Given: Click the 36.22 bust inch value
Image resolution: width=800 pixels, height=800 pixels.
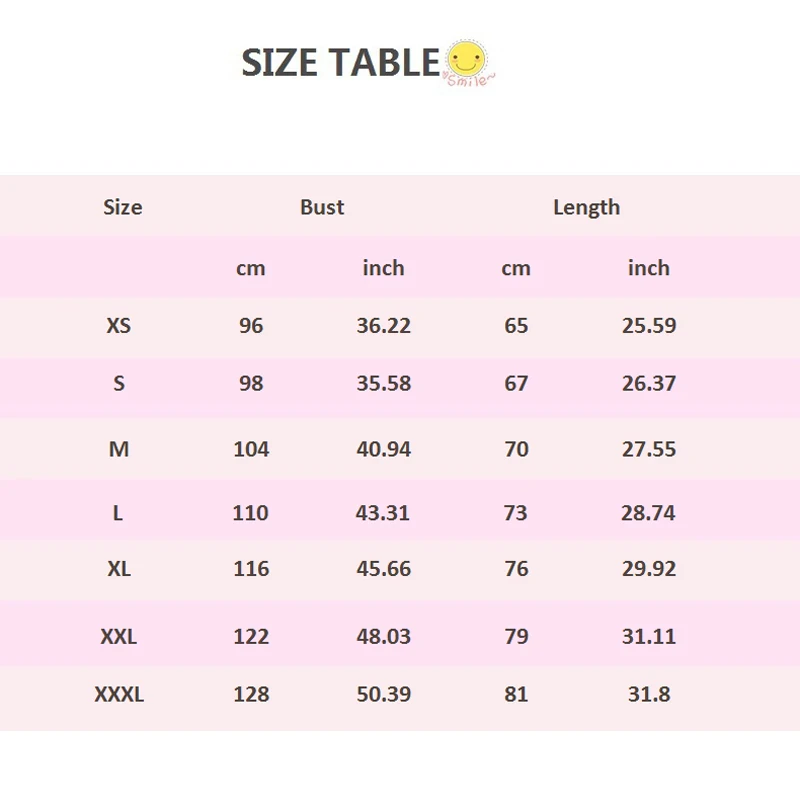Looking at the screenshot, I should 384,325.
